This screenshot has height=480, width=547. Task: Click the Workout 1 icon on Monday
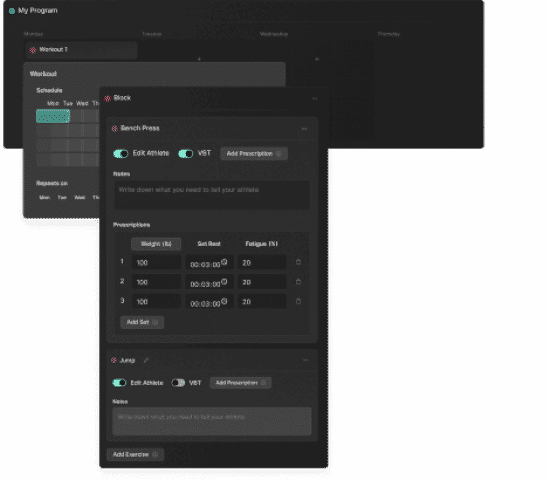pos(33,50)
